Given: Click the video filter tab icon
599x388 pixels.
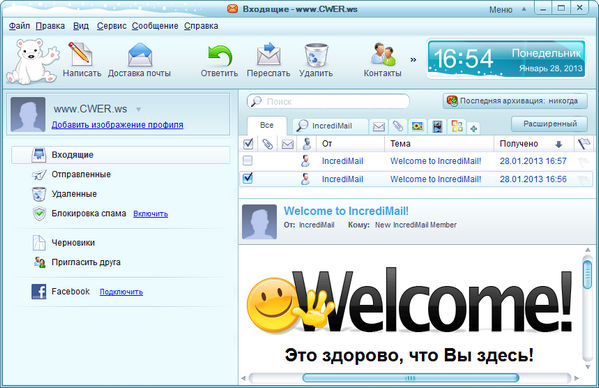Looking at the screenshot, I should [437, 126].
